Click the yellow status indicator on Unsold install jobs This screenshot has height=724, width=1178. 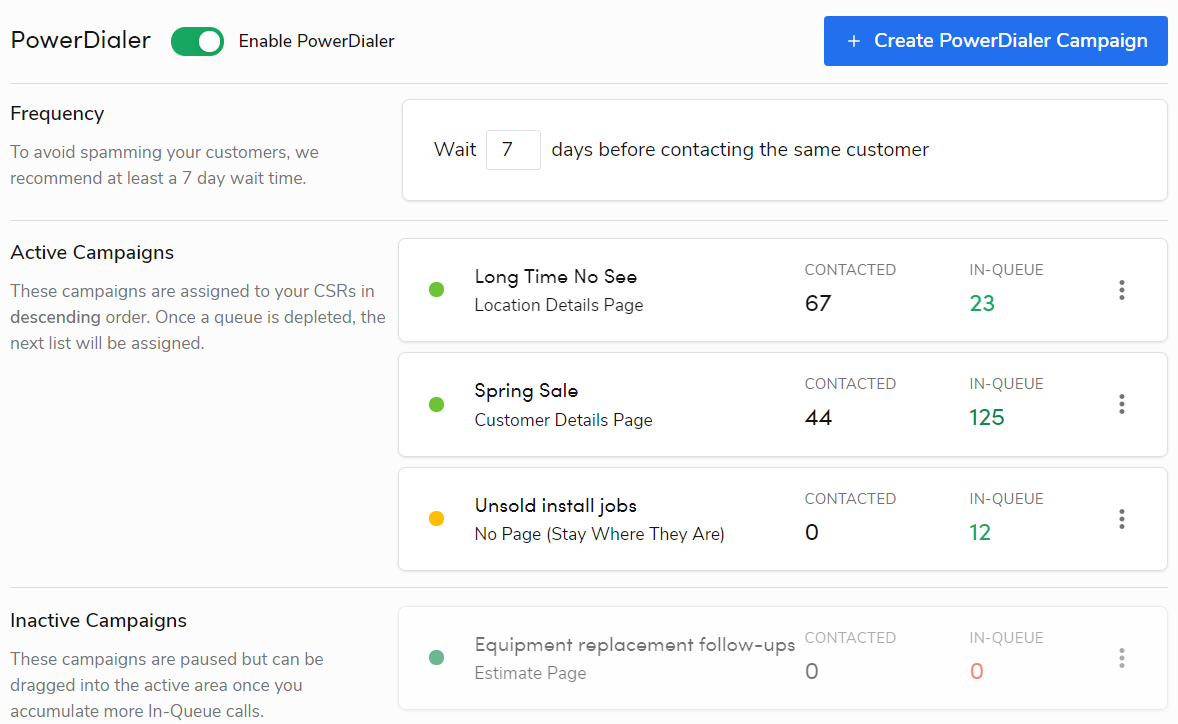pyautogui.click(x=436, y=519)
